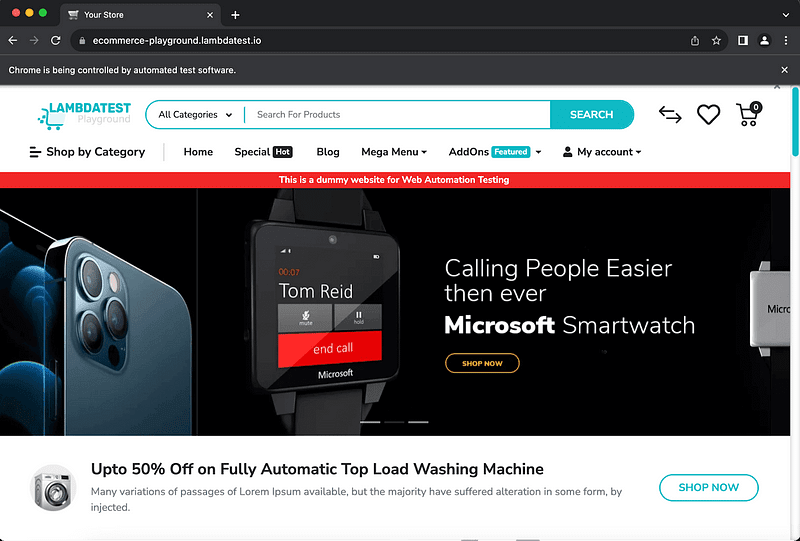
Task: Click the page vertical scrollbar thumb
Action: coord(795,121)
